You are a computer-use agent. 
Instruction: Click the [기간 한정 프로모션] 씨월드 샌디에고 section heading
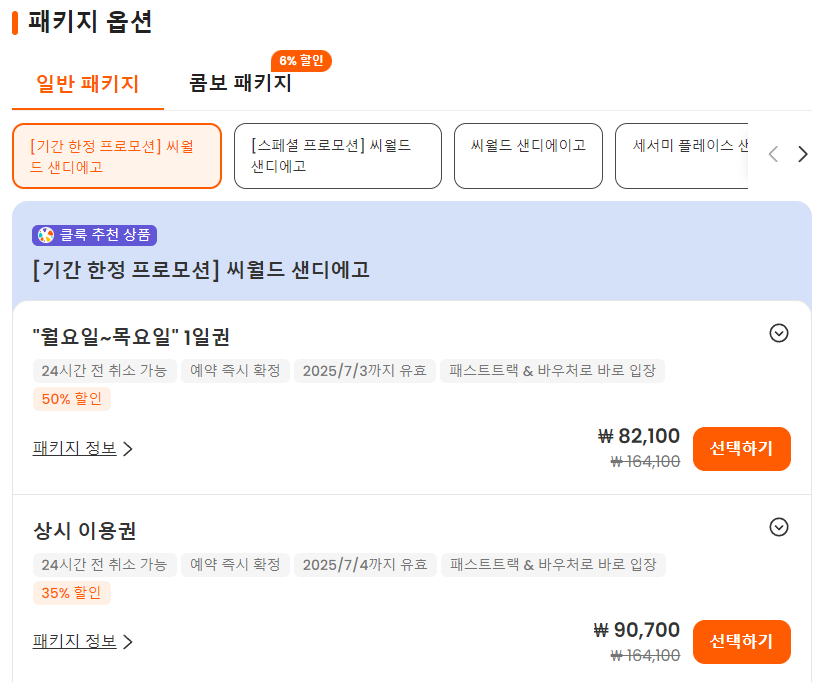201,270
